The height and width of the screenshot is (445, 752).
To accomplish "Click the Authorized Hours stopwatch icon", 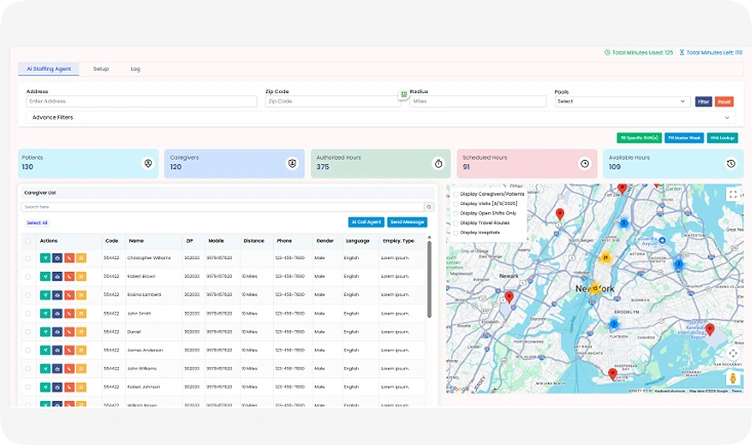I will coord(438,164).
